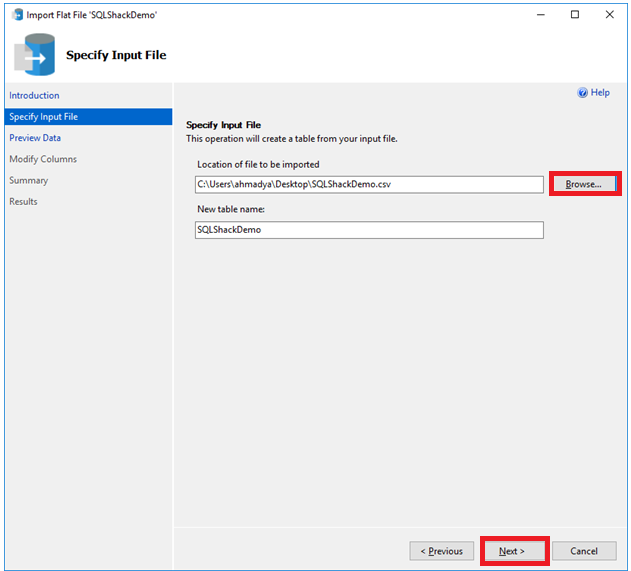Cancel the import wizard
631x571 pixels.
584,551
